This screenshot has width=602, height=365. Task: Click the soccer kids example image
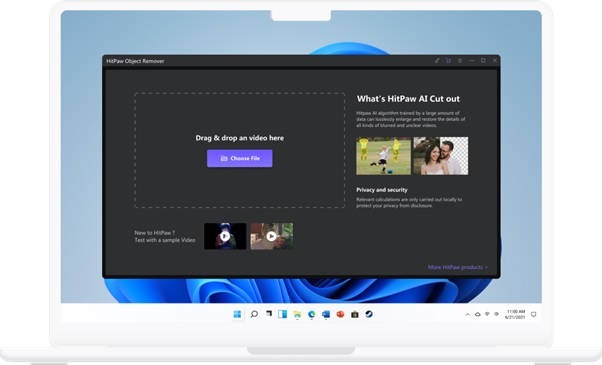point(383,156)
